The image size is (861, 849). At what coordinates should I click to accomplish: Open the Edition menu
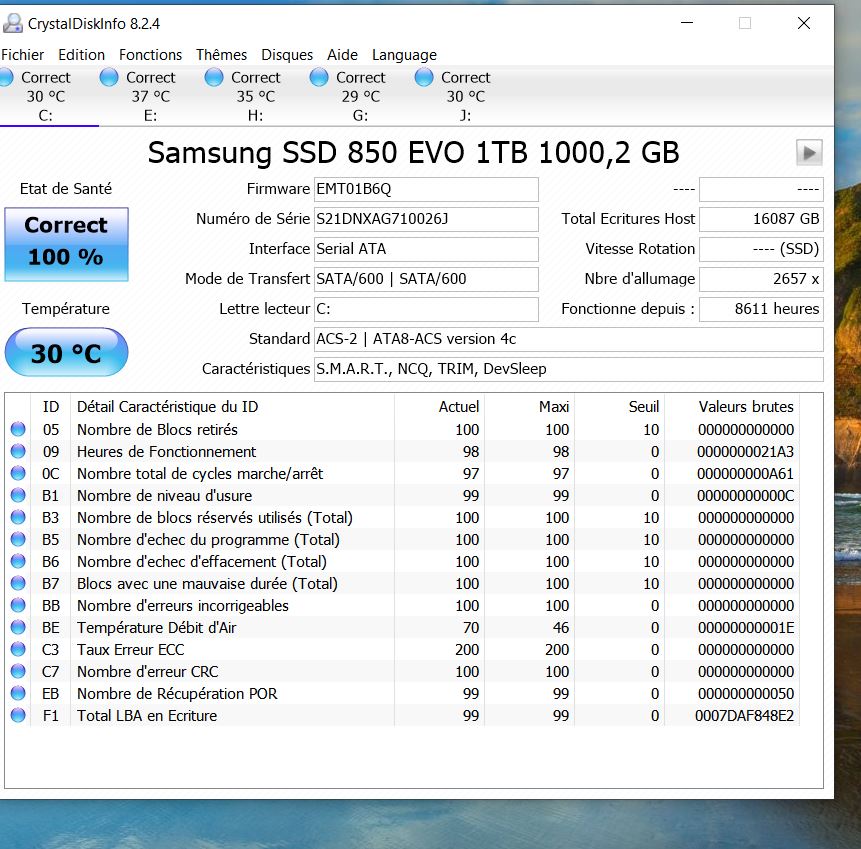click(x=81, y=55)
